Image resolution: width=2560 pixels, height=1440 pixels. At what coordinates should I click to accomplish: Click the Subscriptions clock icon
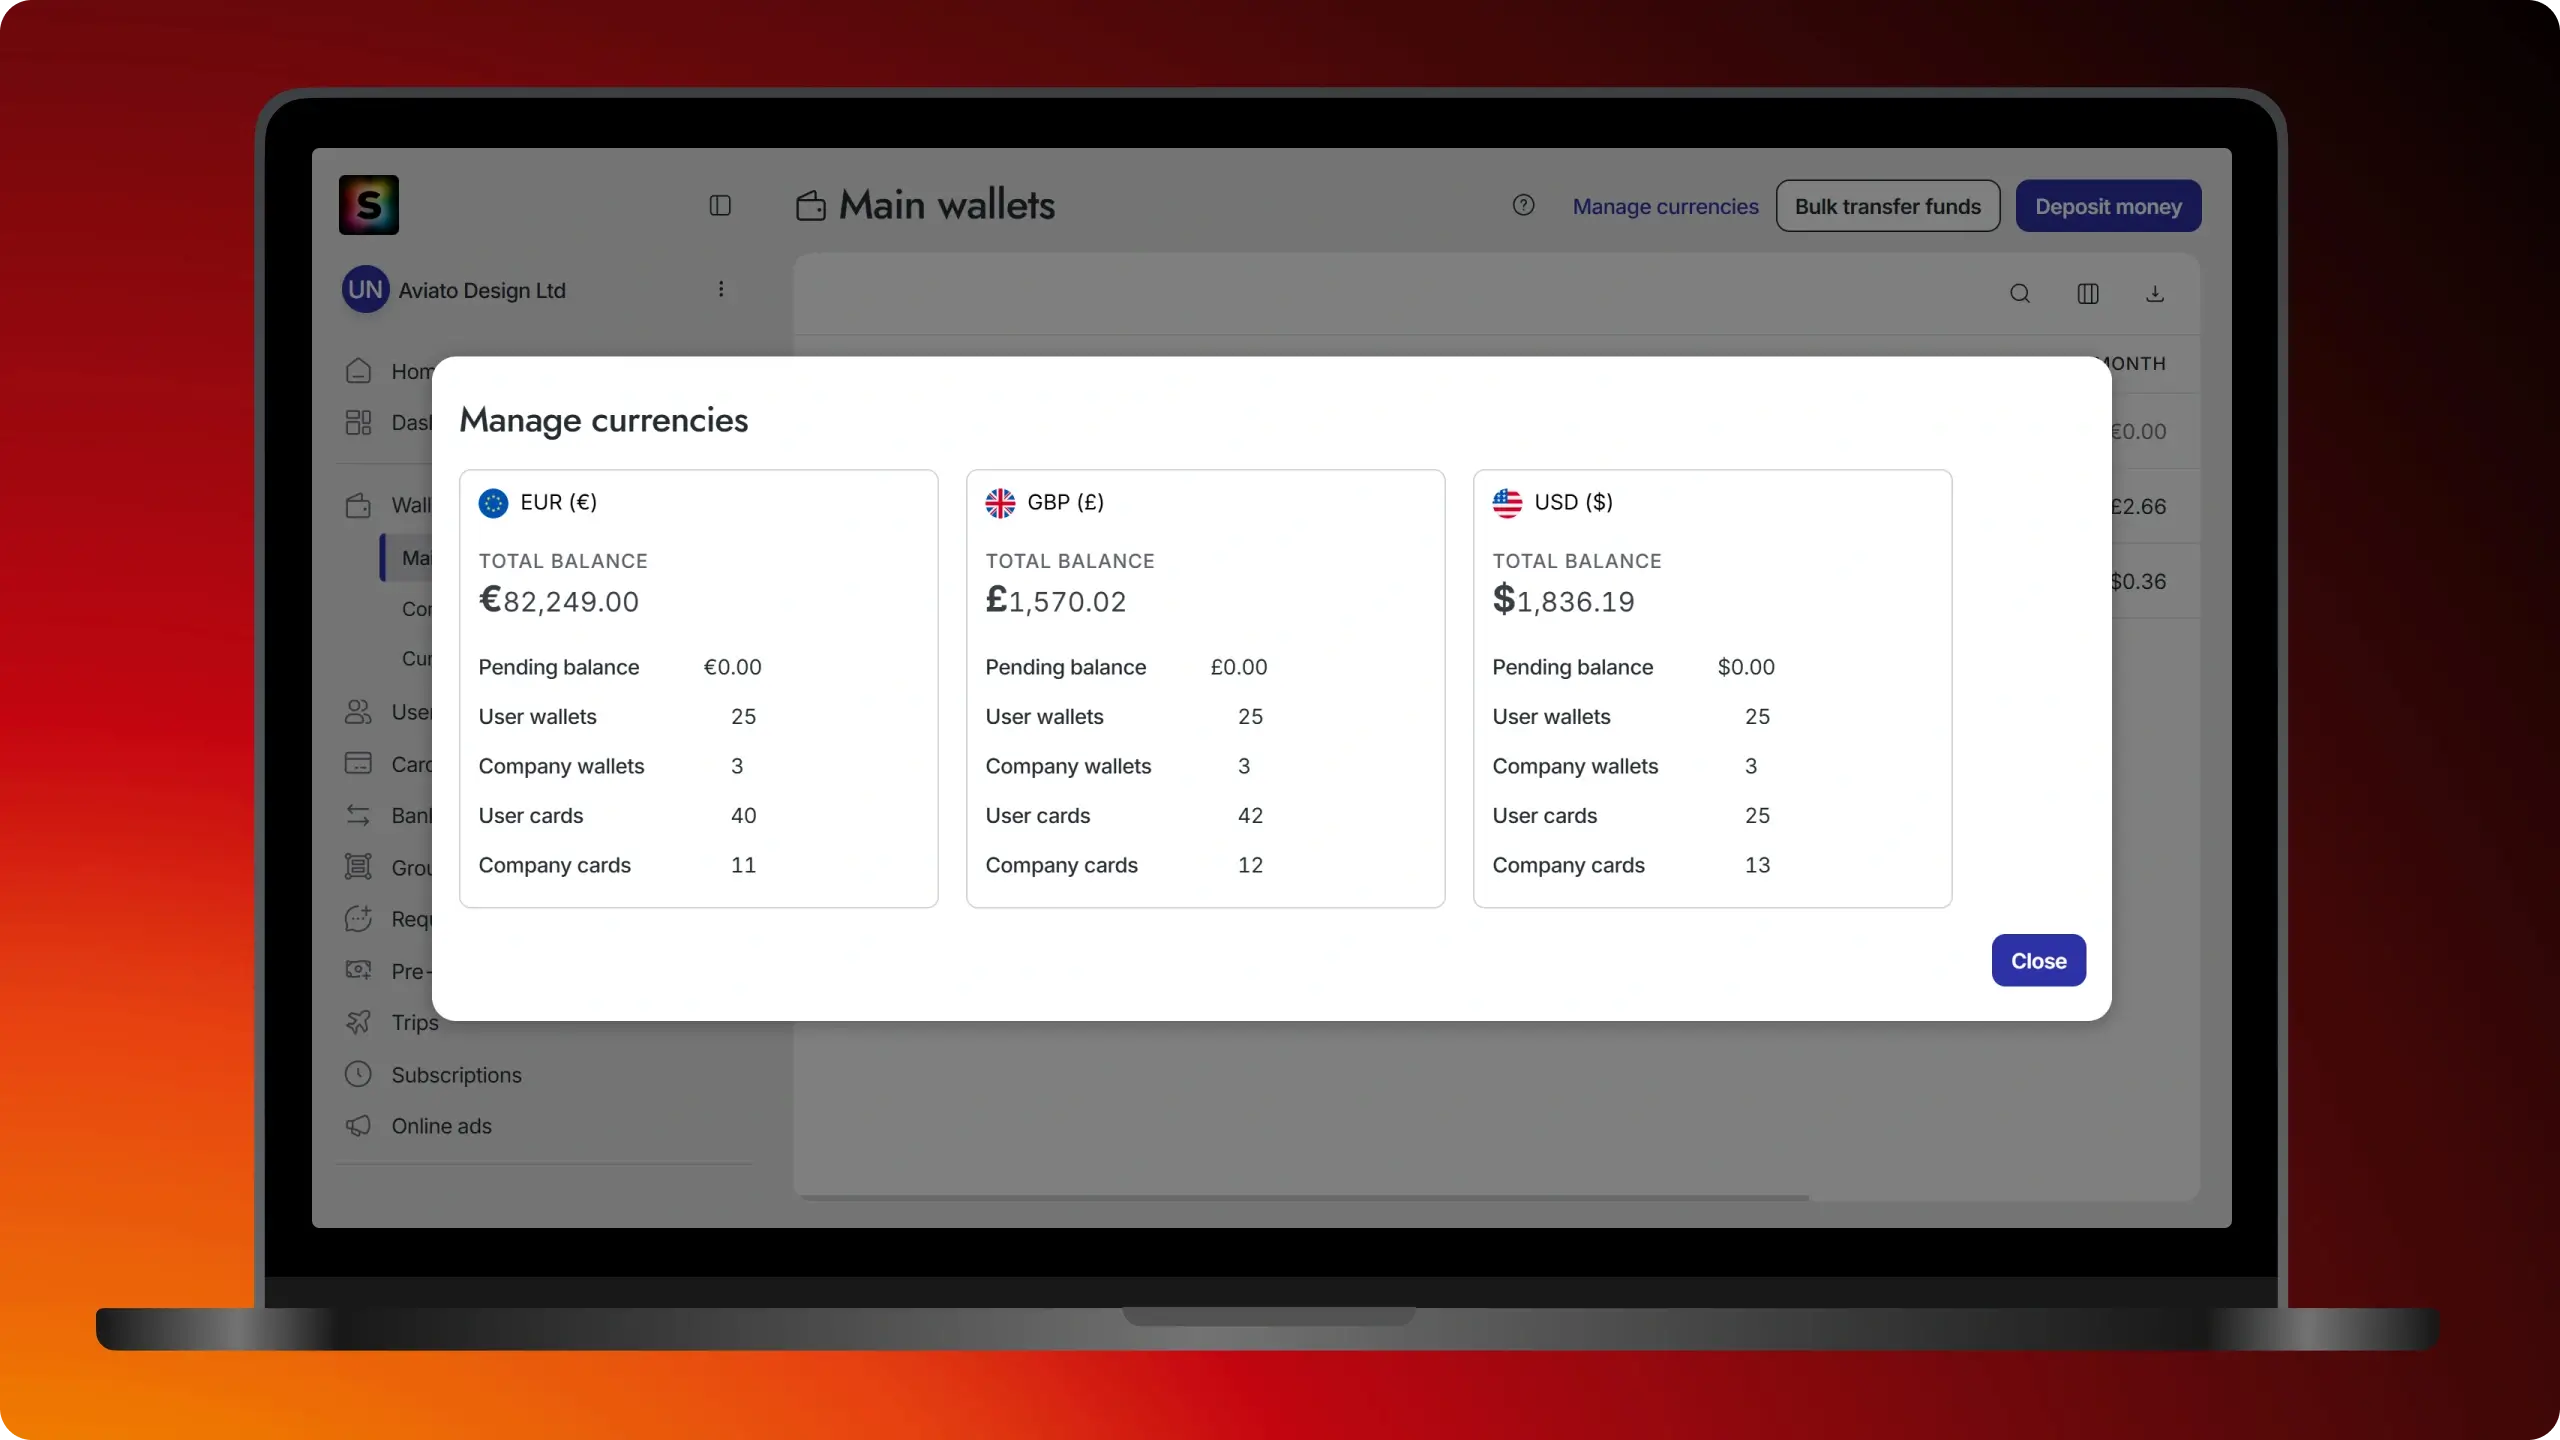(358, 1074)
